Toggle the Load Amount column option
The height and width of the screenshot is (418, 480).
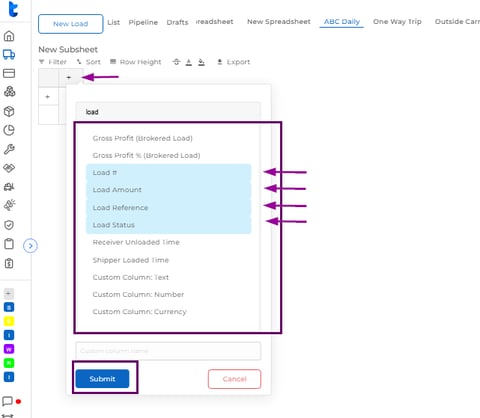[x=168, y=190]
